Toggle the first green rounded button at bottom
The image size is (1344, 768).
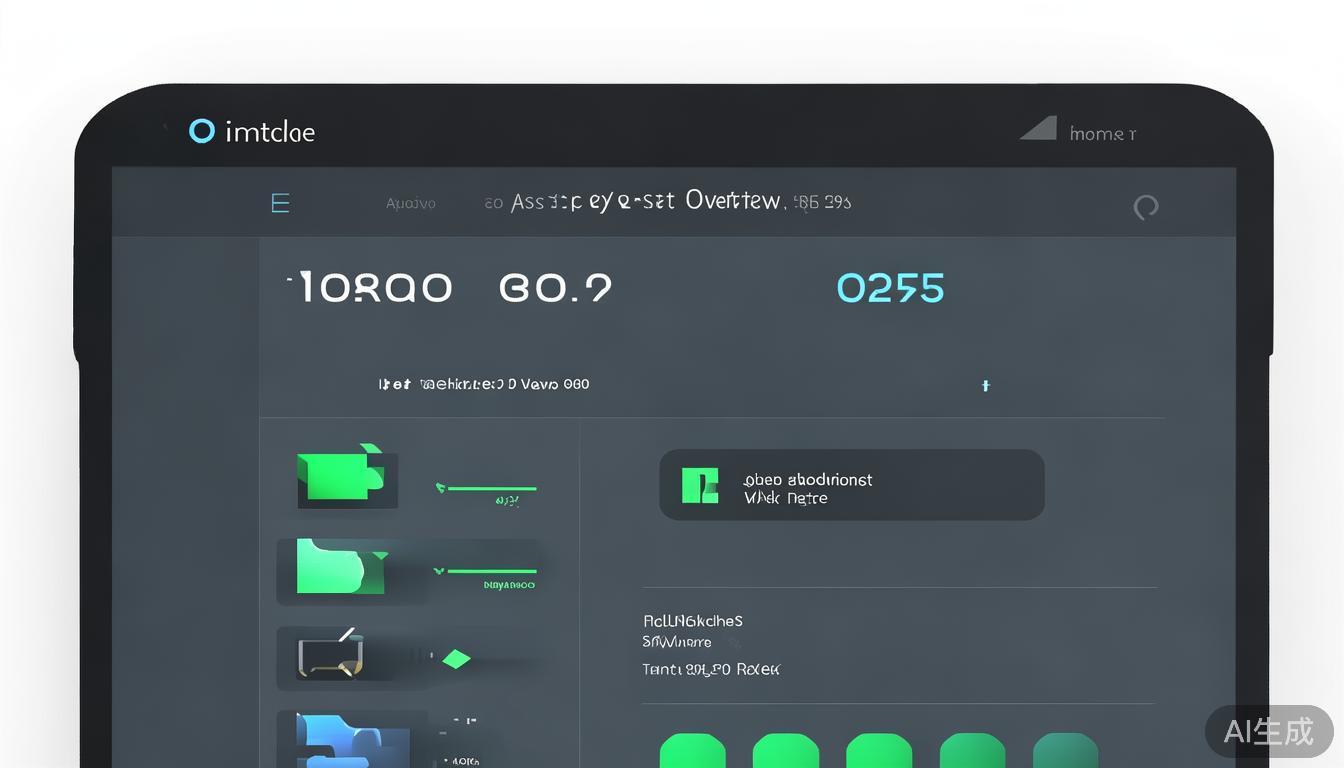click(693, 751)
